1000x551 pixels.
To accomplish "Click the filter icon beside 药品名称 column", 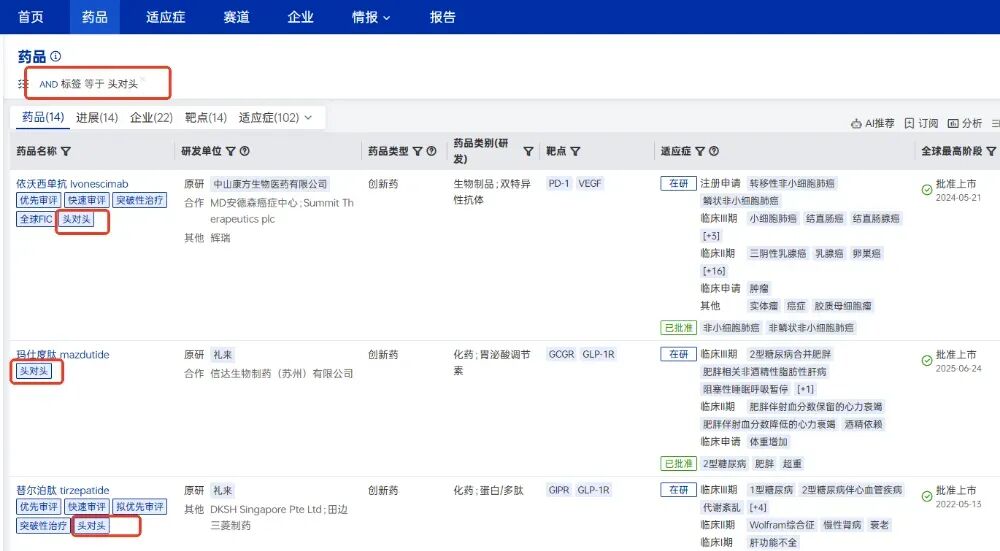I will click(x=66, y=152).
